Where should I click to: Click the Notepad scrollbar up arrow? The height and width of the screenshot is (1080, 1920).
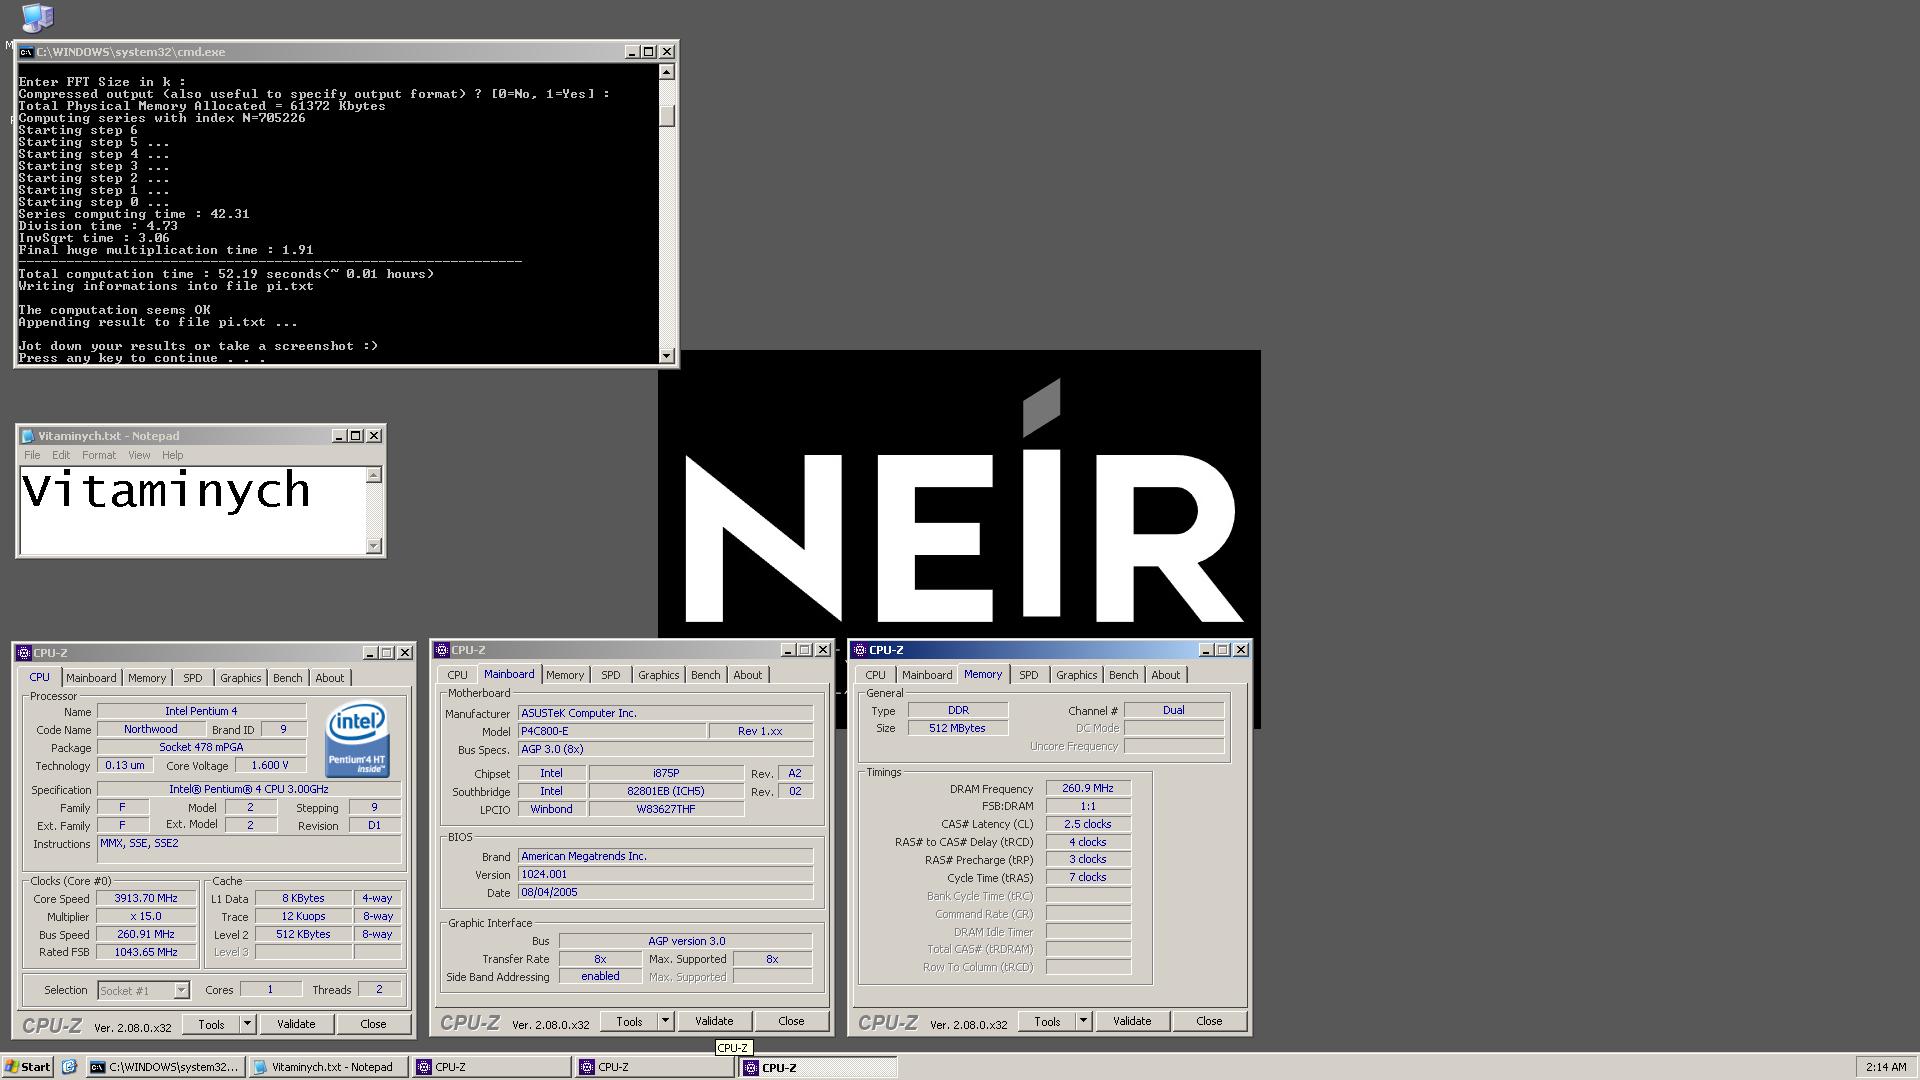(374, 475)
